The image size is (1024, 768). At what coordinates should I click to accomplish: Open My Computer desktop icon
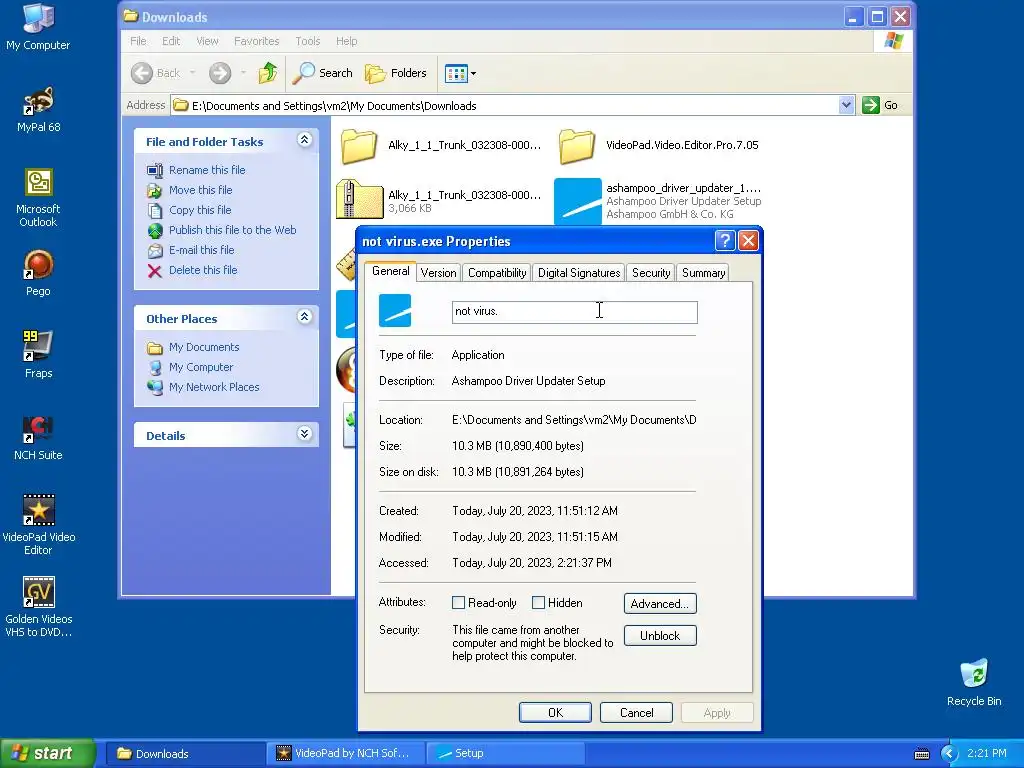pos(38,26)
